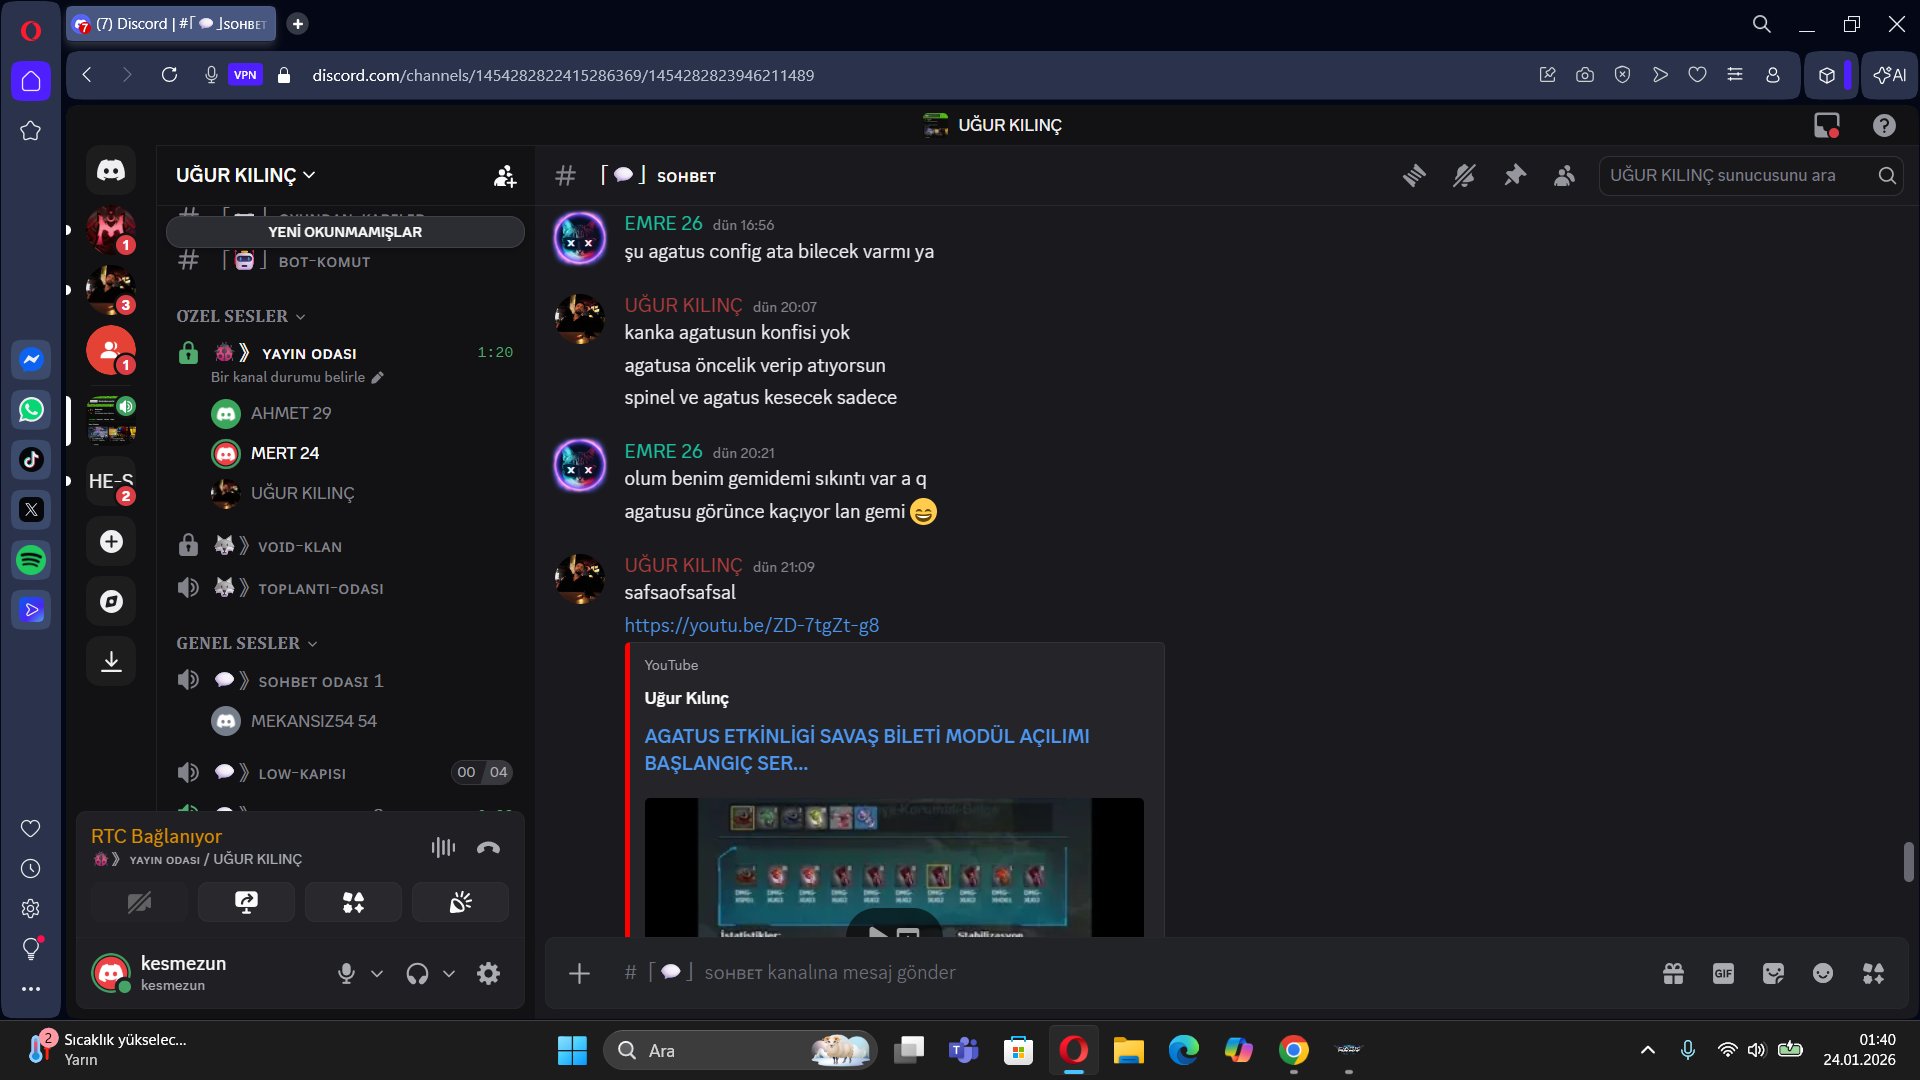Open Spotify in Opera sidebar
This screenshot has width=1920, height=1080.
tap(31, 560)
